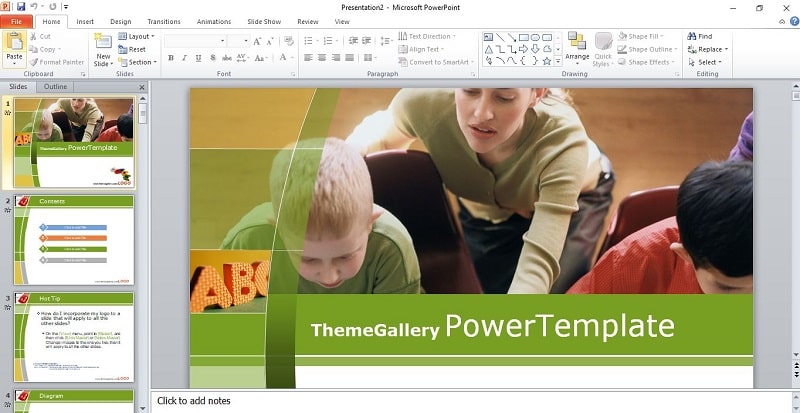Open the Layout dropdown
Image resolution: width=800 pixels, height=413 pixels.
click(x=136, y=37)
